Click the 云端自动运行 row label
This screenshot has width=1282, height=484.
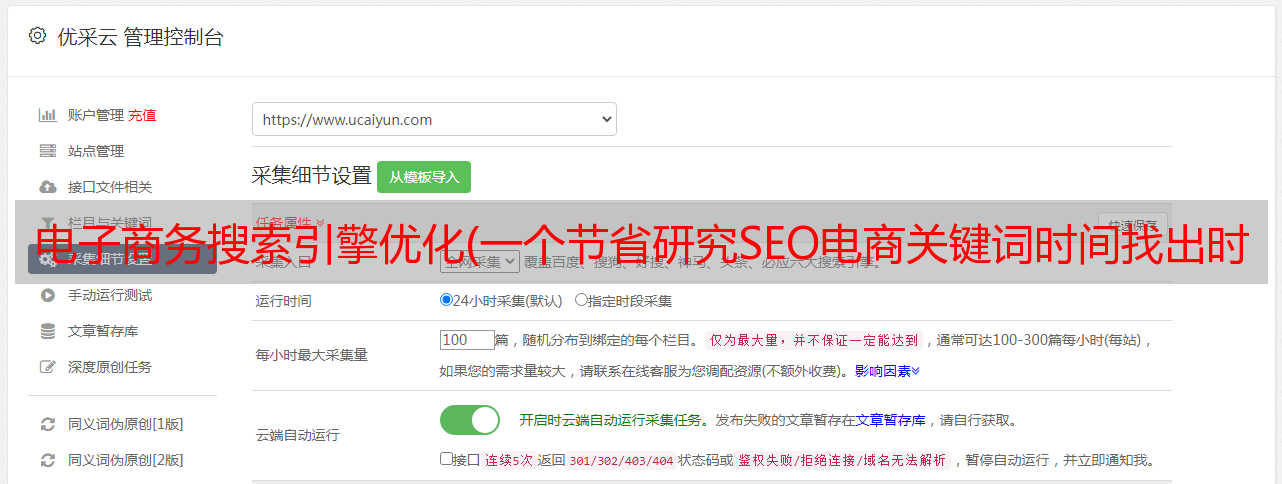coord(298,435)
